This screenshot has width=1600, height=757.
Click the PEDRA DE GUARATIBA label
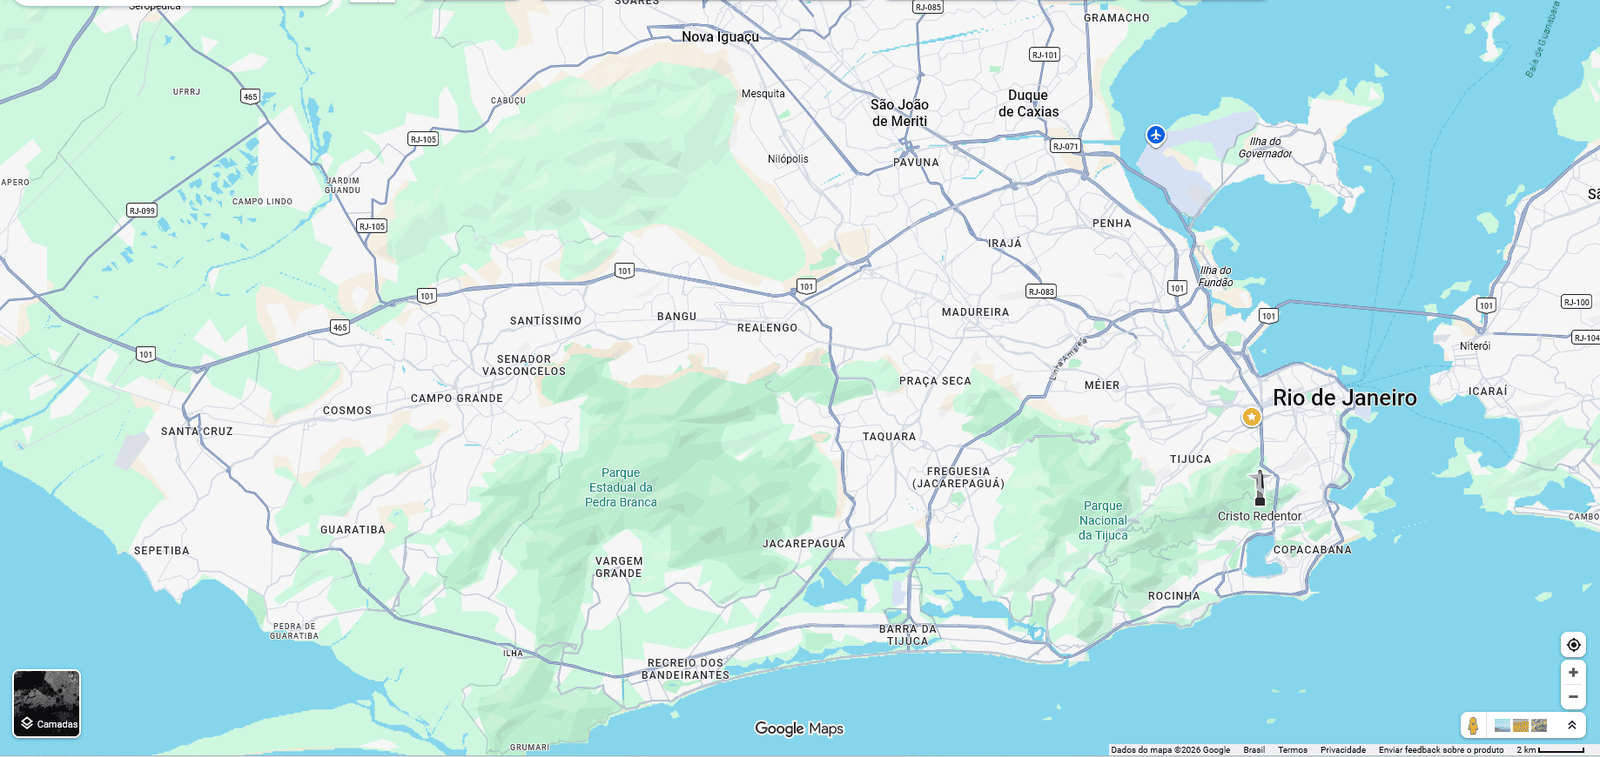294,631
